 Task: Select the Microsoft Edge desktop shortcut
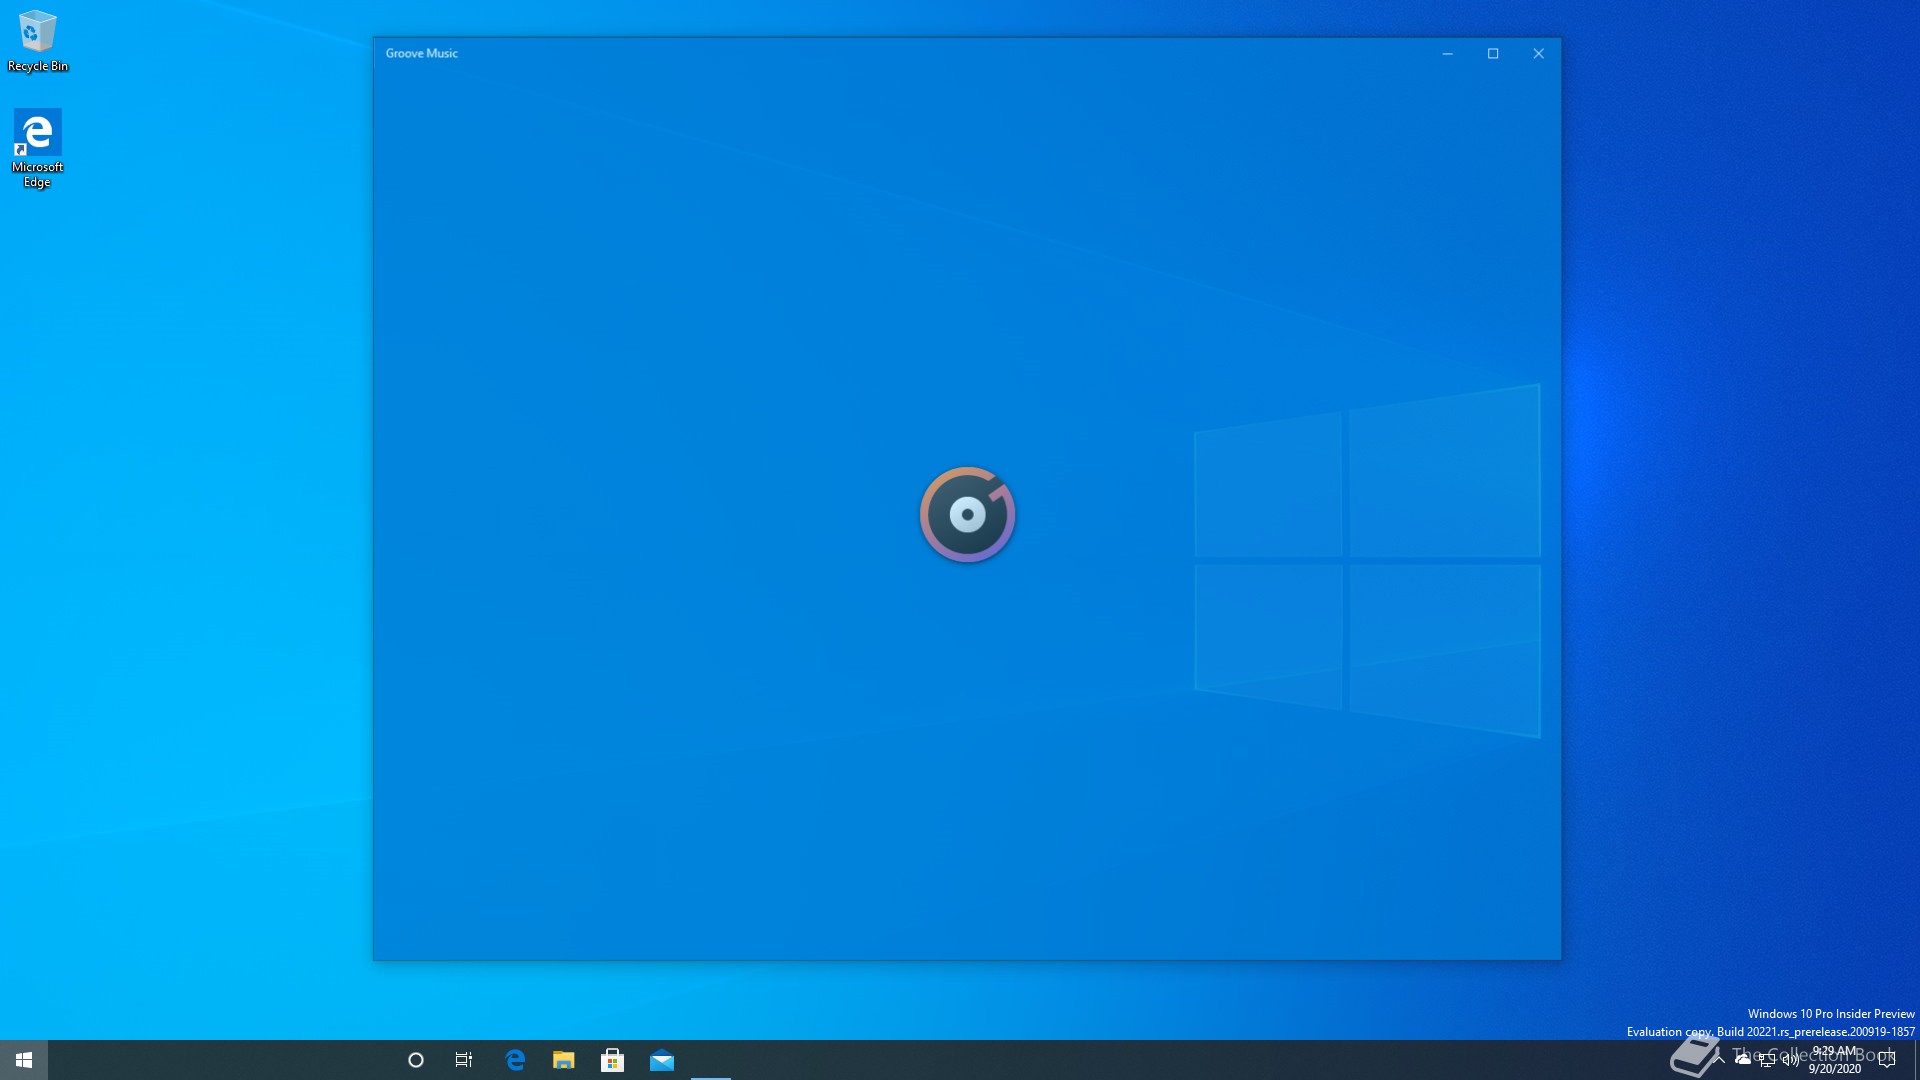(x=37, y=148)
